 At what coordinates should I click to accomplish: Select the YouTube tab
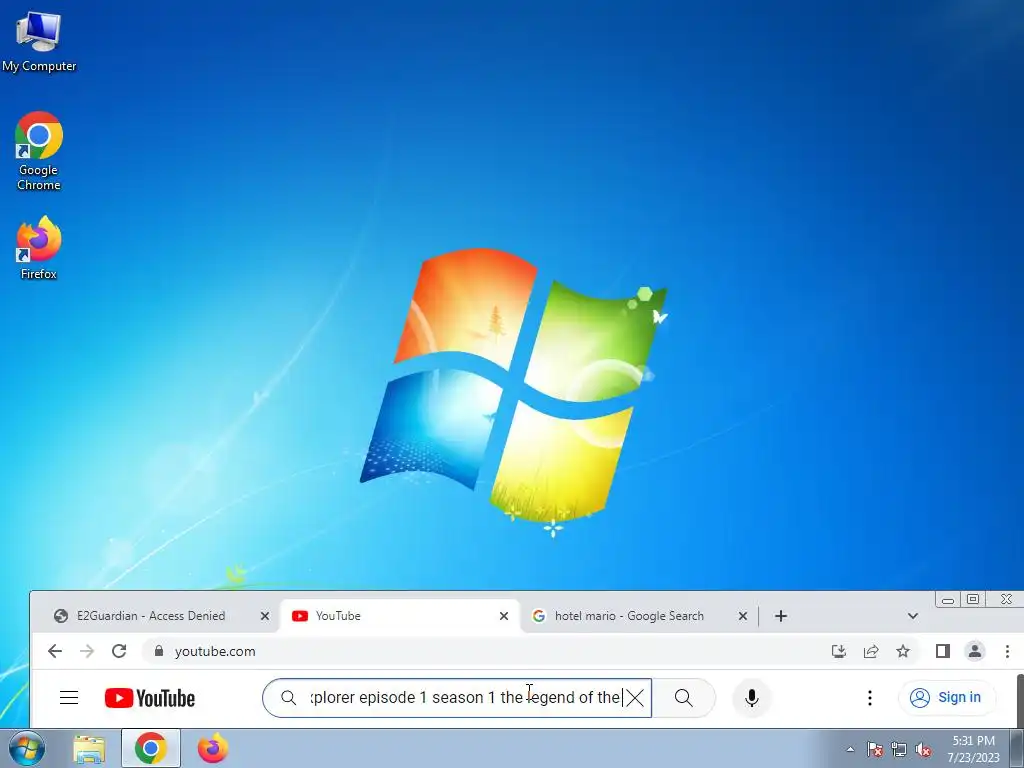pyautogui.click(x=398, y=616)
